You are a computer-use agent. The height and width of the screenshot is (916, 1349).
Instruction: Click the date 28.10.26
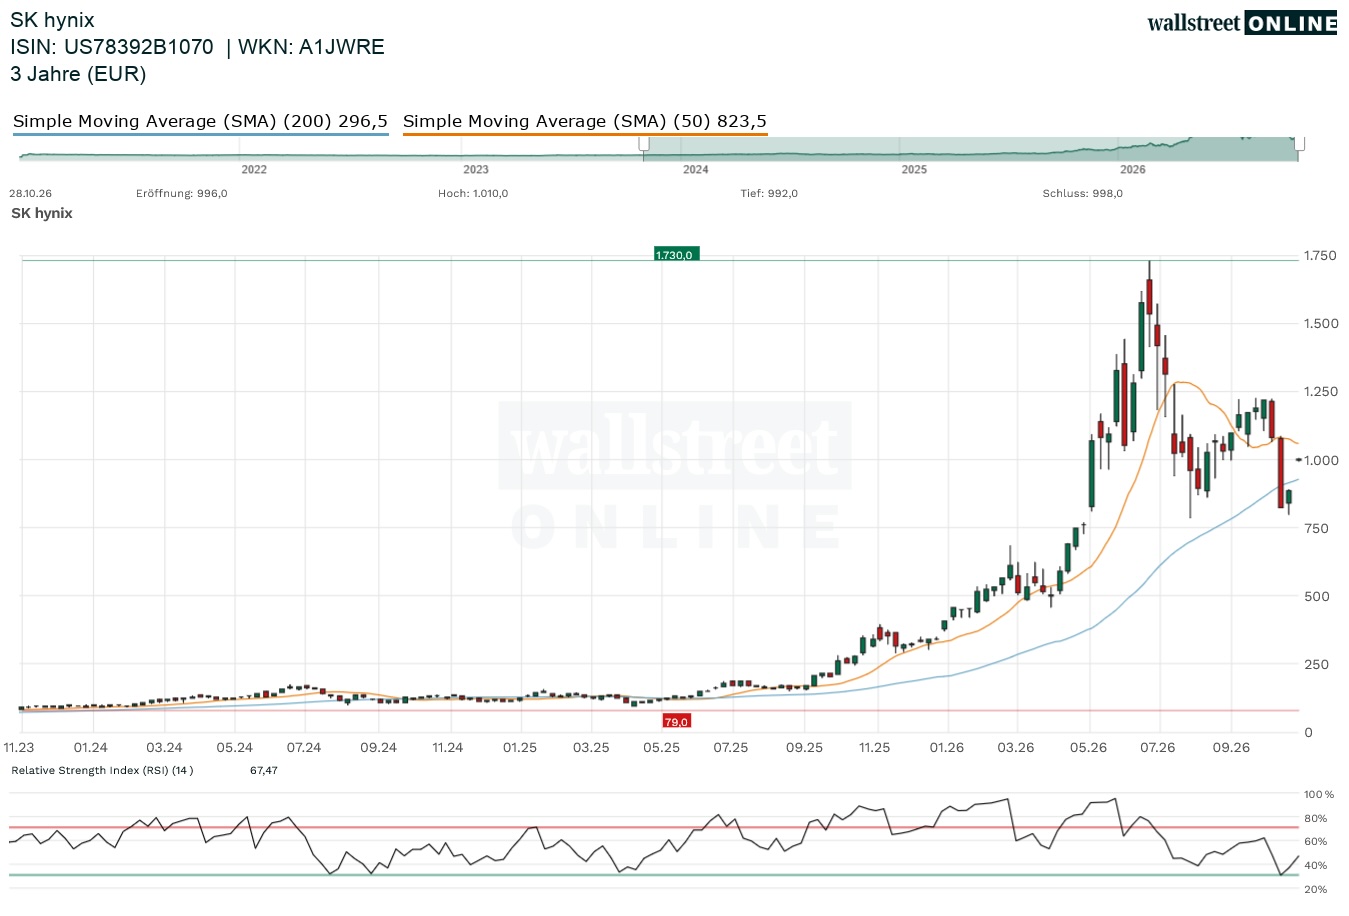click(x=31, y=194)
